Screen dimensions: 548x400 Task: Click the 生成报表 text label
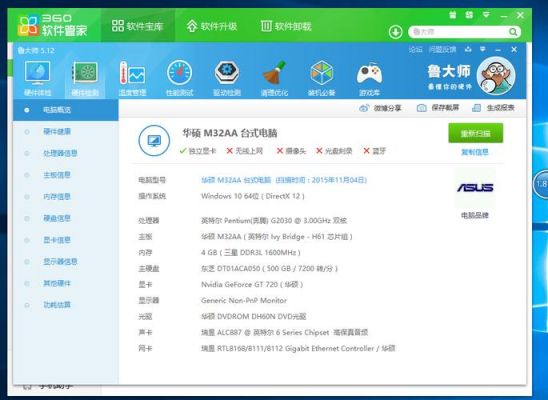[x=500, y=108]
